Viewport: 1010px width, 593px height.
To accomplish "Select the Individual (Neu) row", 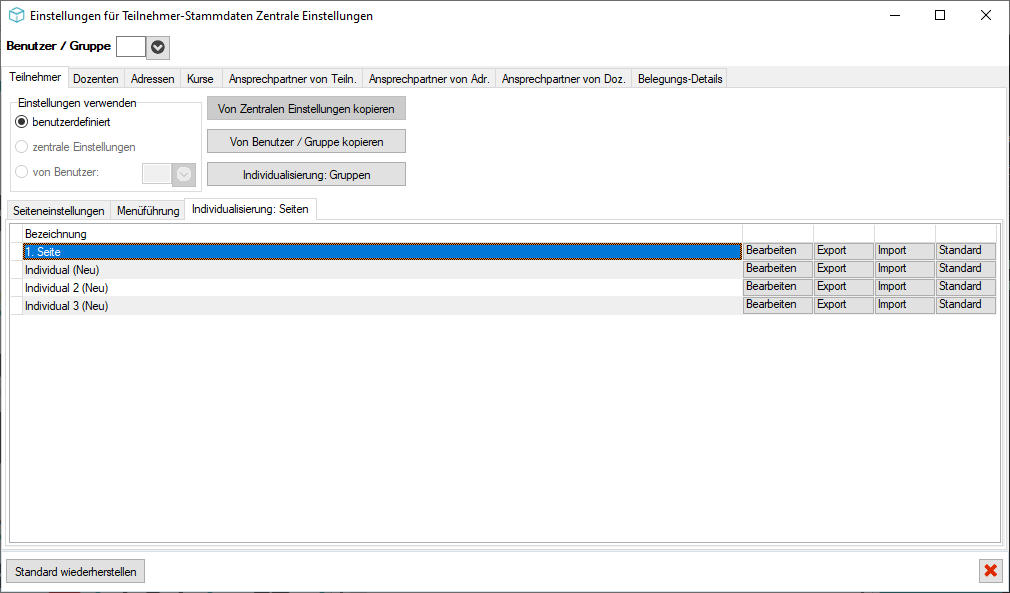I will [x=382, y=269].
